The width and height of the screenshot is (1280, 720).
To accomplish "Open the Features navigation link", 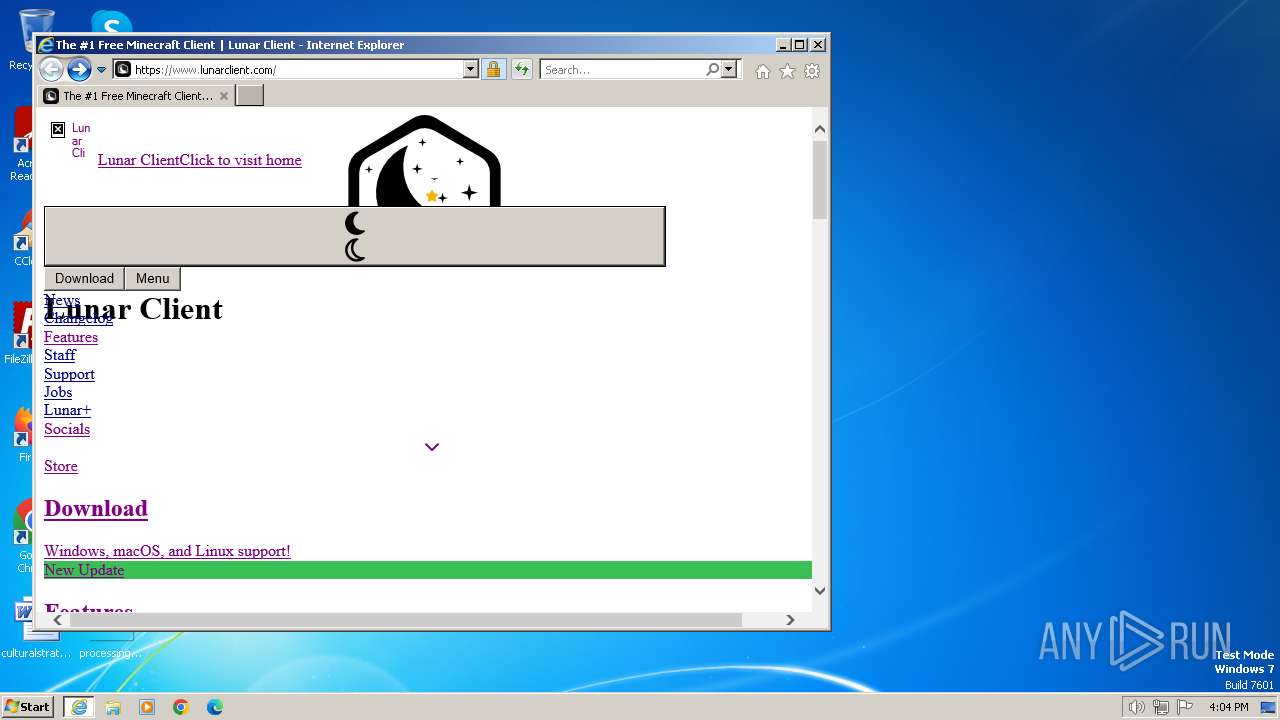I will click(x=71, y=337).
